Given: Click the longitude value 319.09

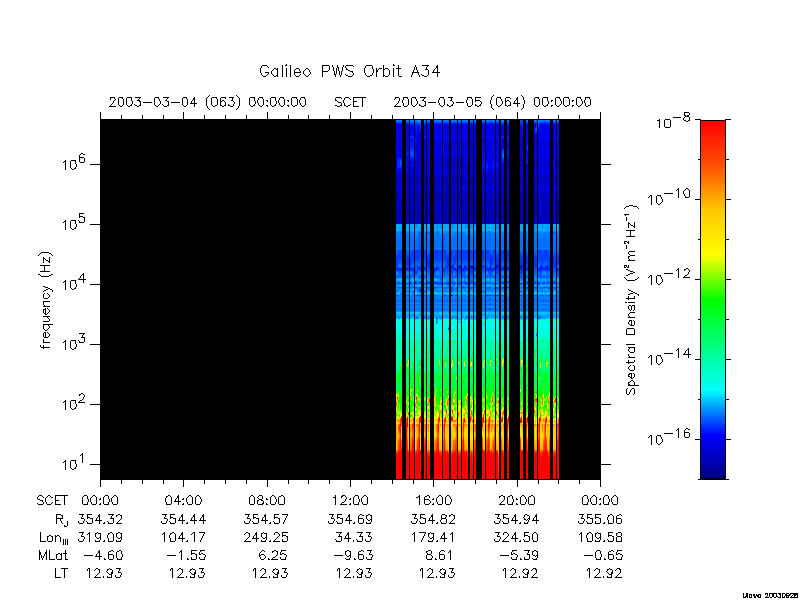Looking at the screenshot, I should click(x=100, y=537).
